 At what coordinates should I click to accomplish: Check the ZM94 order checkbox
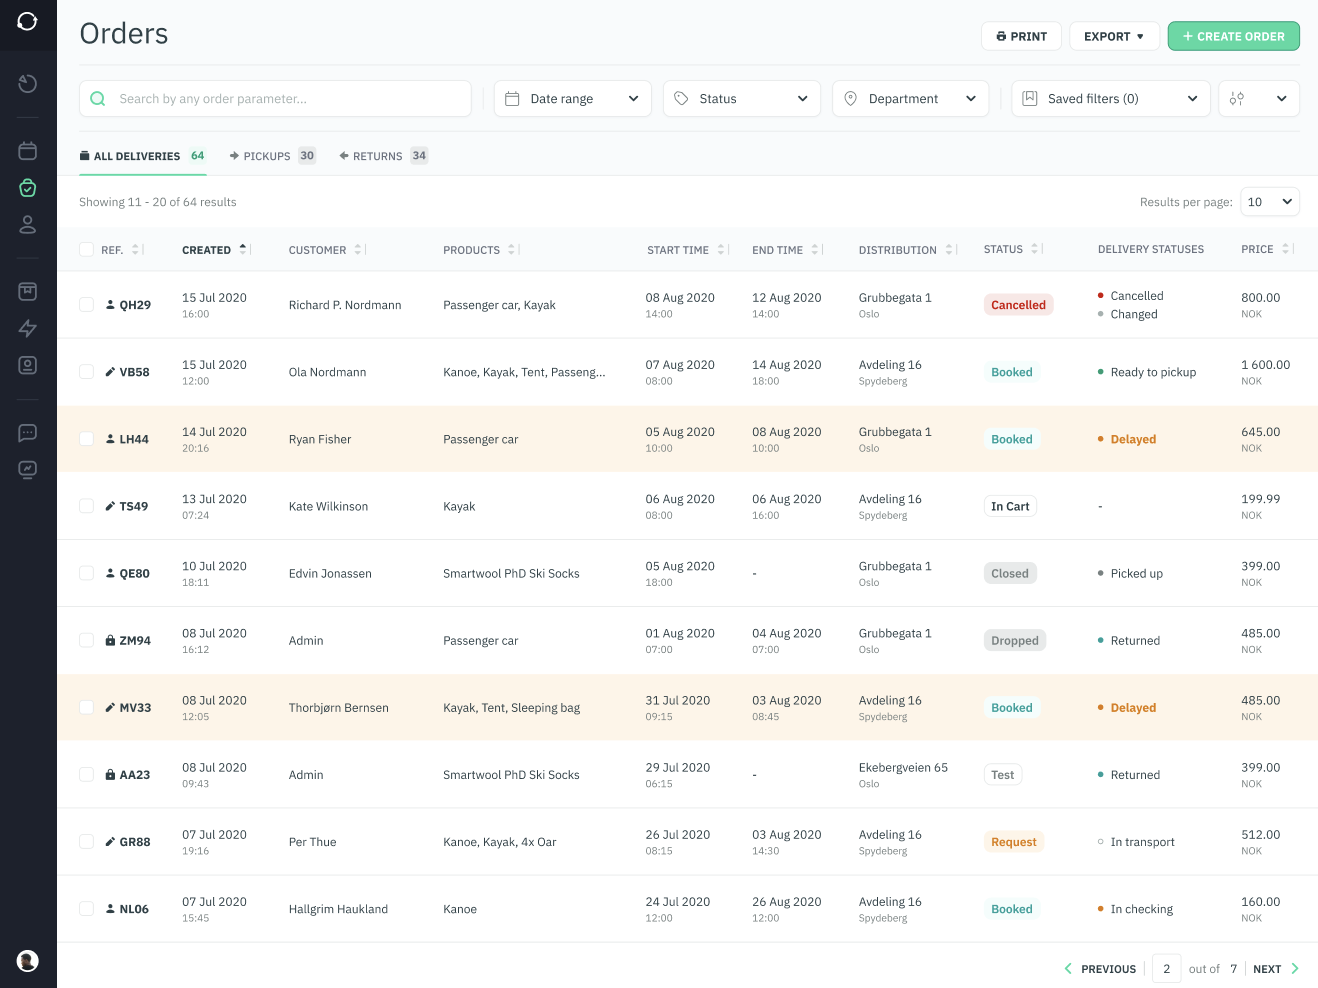click(86, 640)
